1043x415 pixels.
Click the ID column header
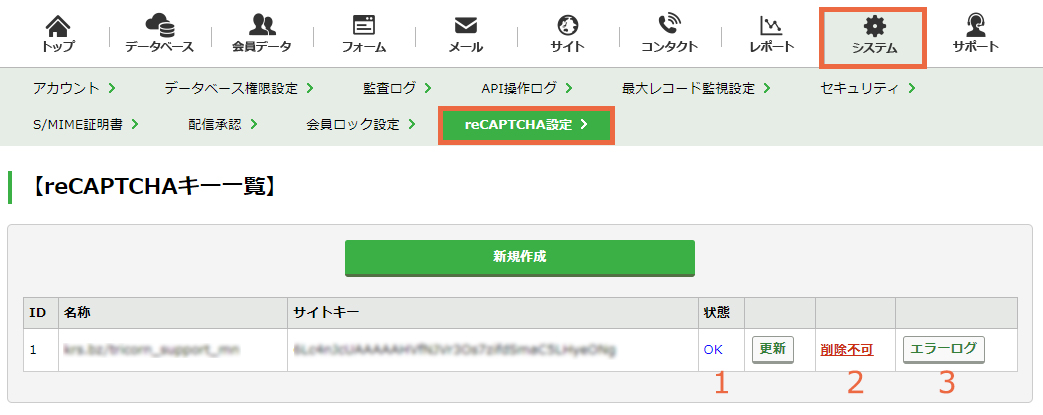click(x=41, y=313)
